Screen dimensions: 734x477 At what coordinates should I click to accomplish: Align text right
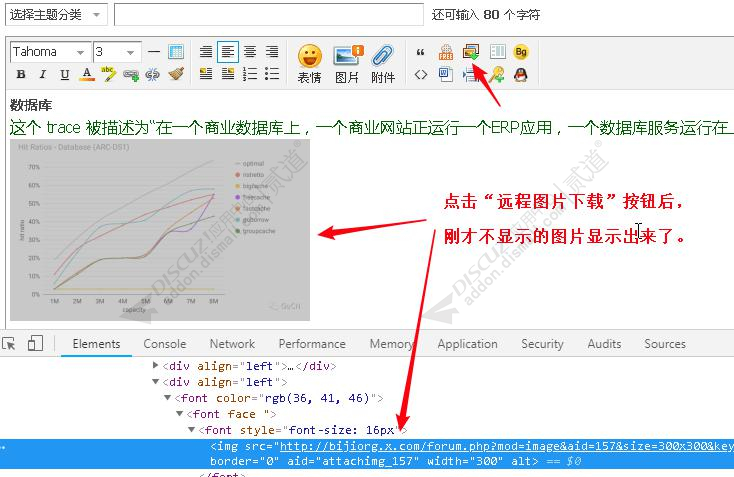coord(272,51)
